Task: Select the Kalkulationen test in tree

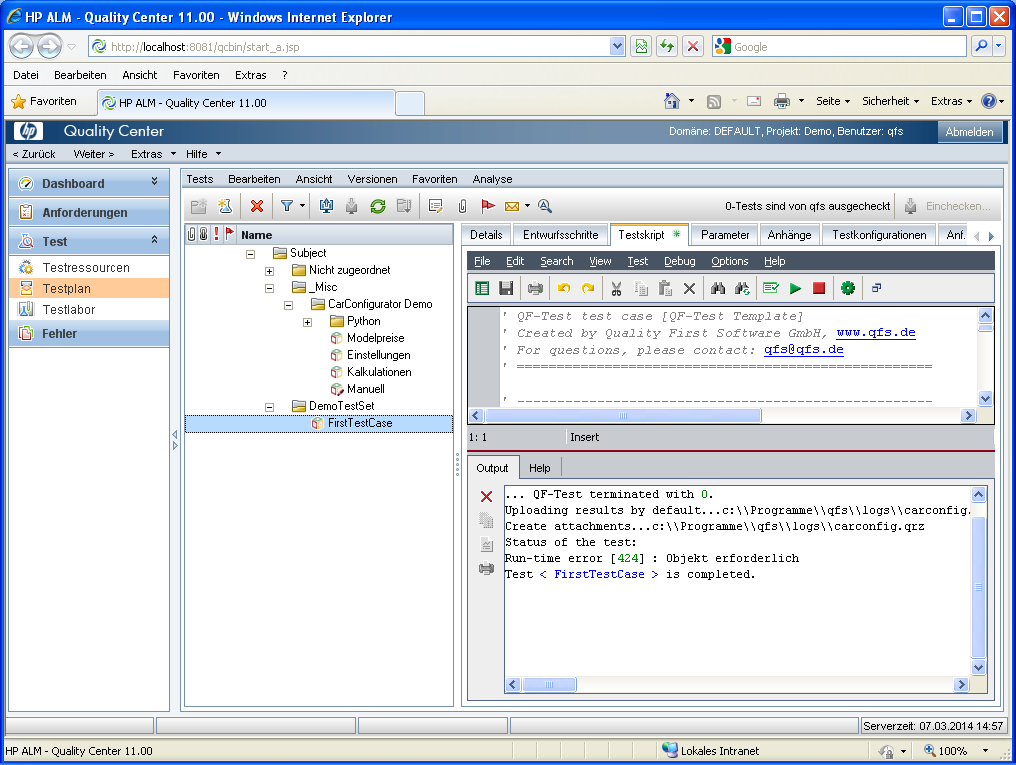Action: [379, 372]
